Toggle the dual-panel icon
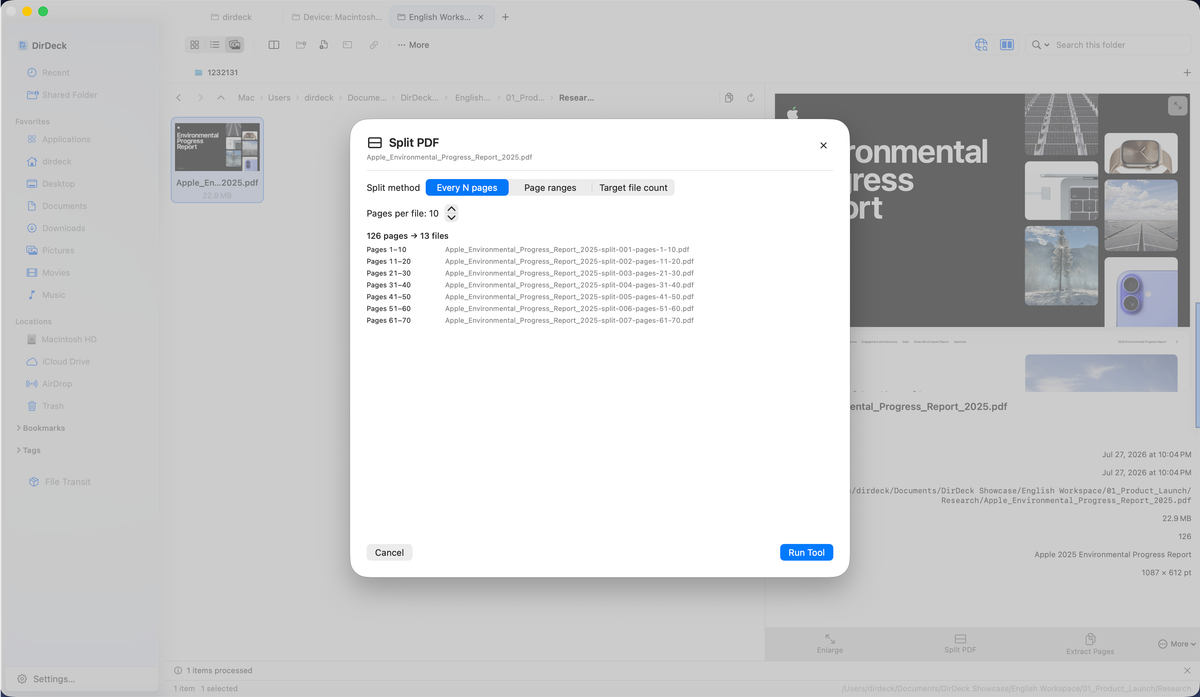The height and width of the screenshot is (697, 1200). (1007, 45)
